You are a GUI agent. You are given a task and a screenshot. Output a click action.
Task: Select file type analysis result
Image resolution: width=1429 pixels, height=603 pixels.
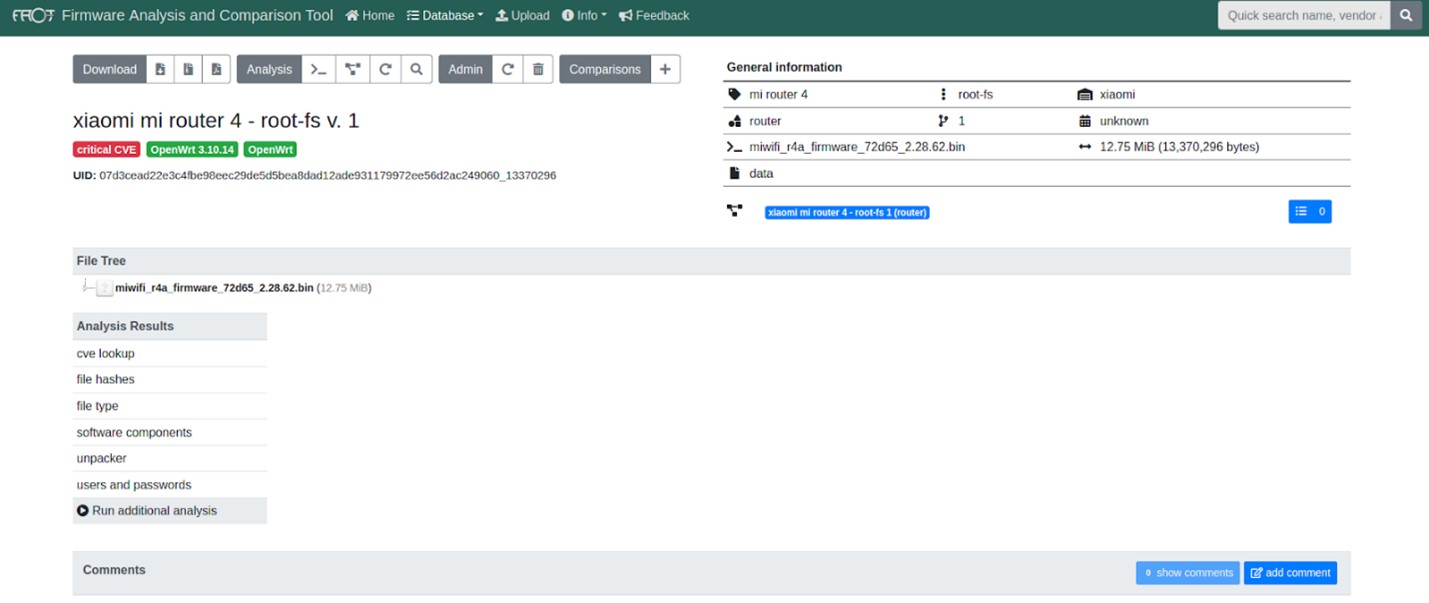pos(170,406)
